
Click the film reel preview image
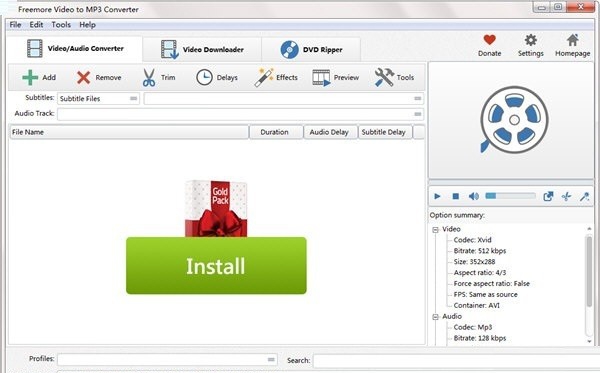click(514, 120)
